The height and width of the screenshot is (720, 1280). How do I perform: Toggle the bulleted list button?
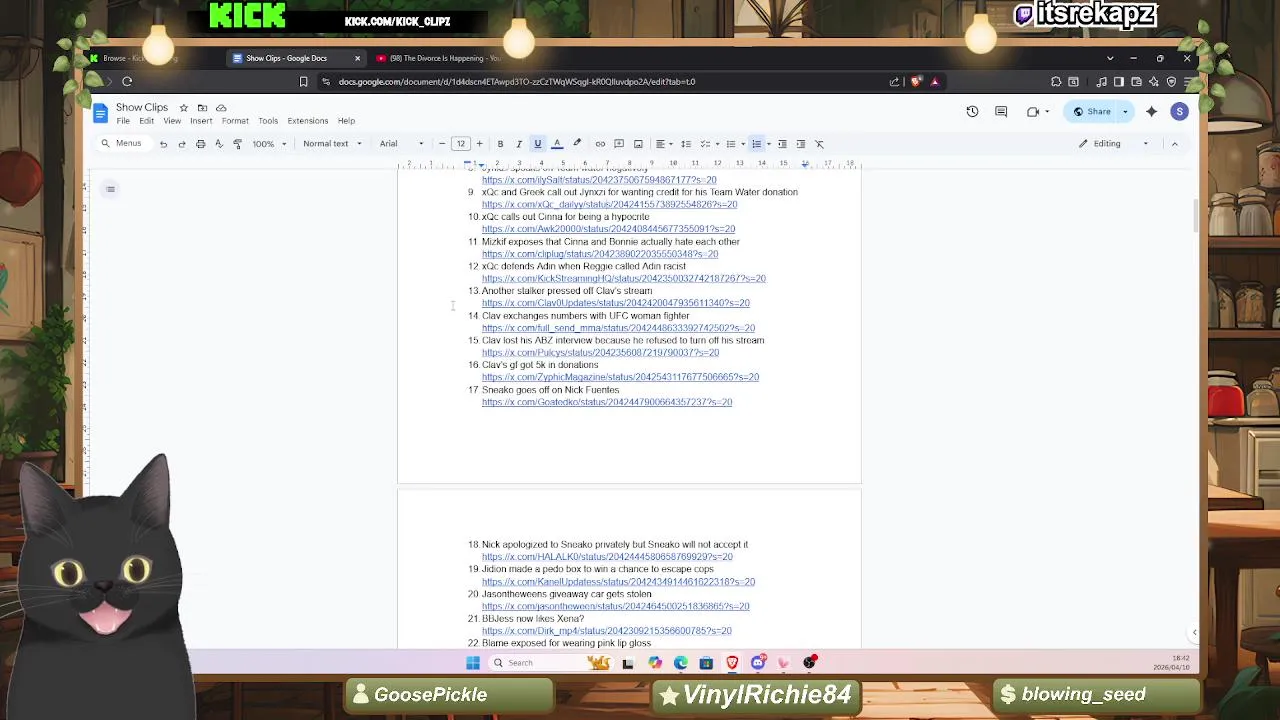click(731, 144)
